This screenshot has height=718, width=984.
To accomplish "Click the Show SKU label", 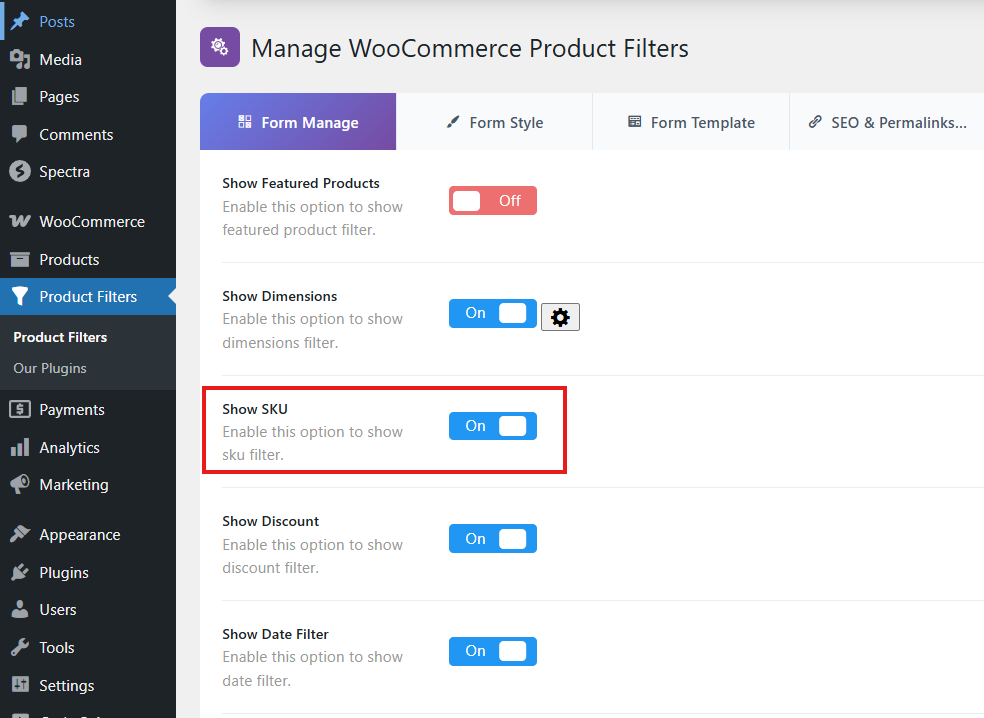I will 255,409.
